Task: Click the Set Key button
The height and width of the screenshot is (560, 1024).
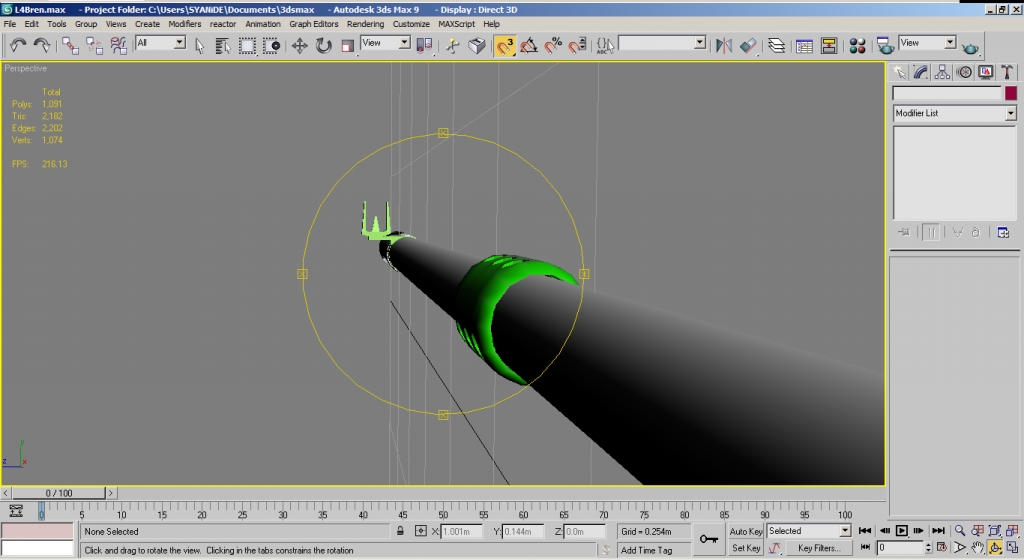Action: (x=746, y=548)
